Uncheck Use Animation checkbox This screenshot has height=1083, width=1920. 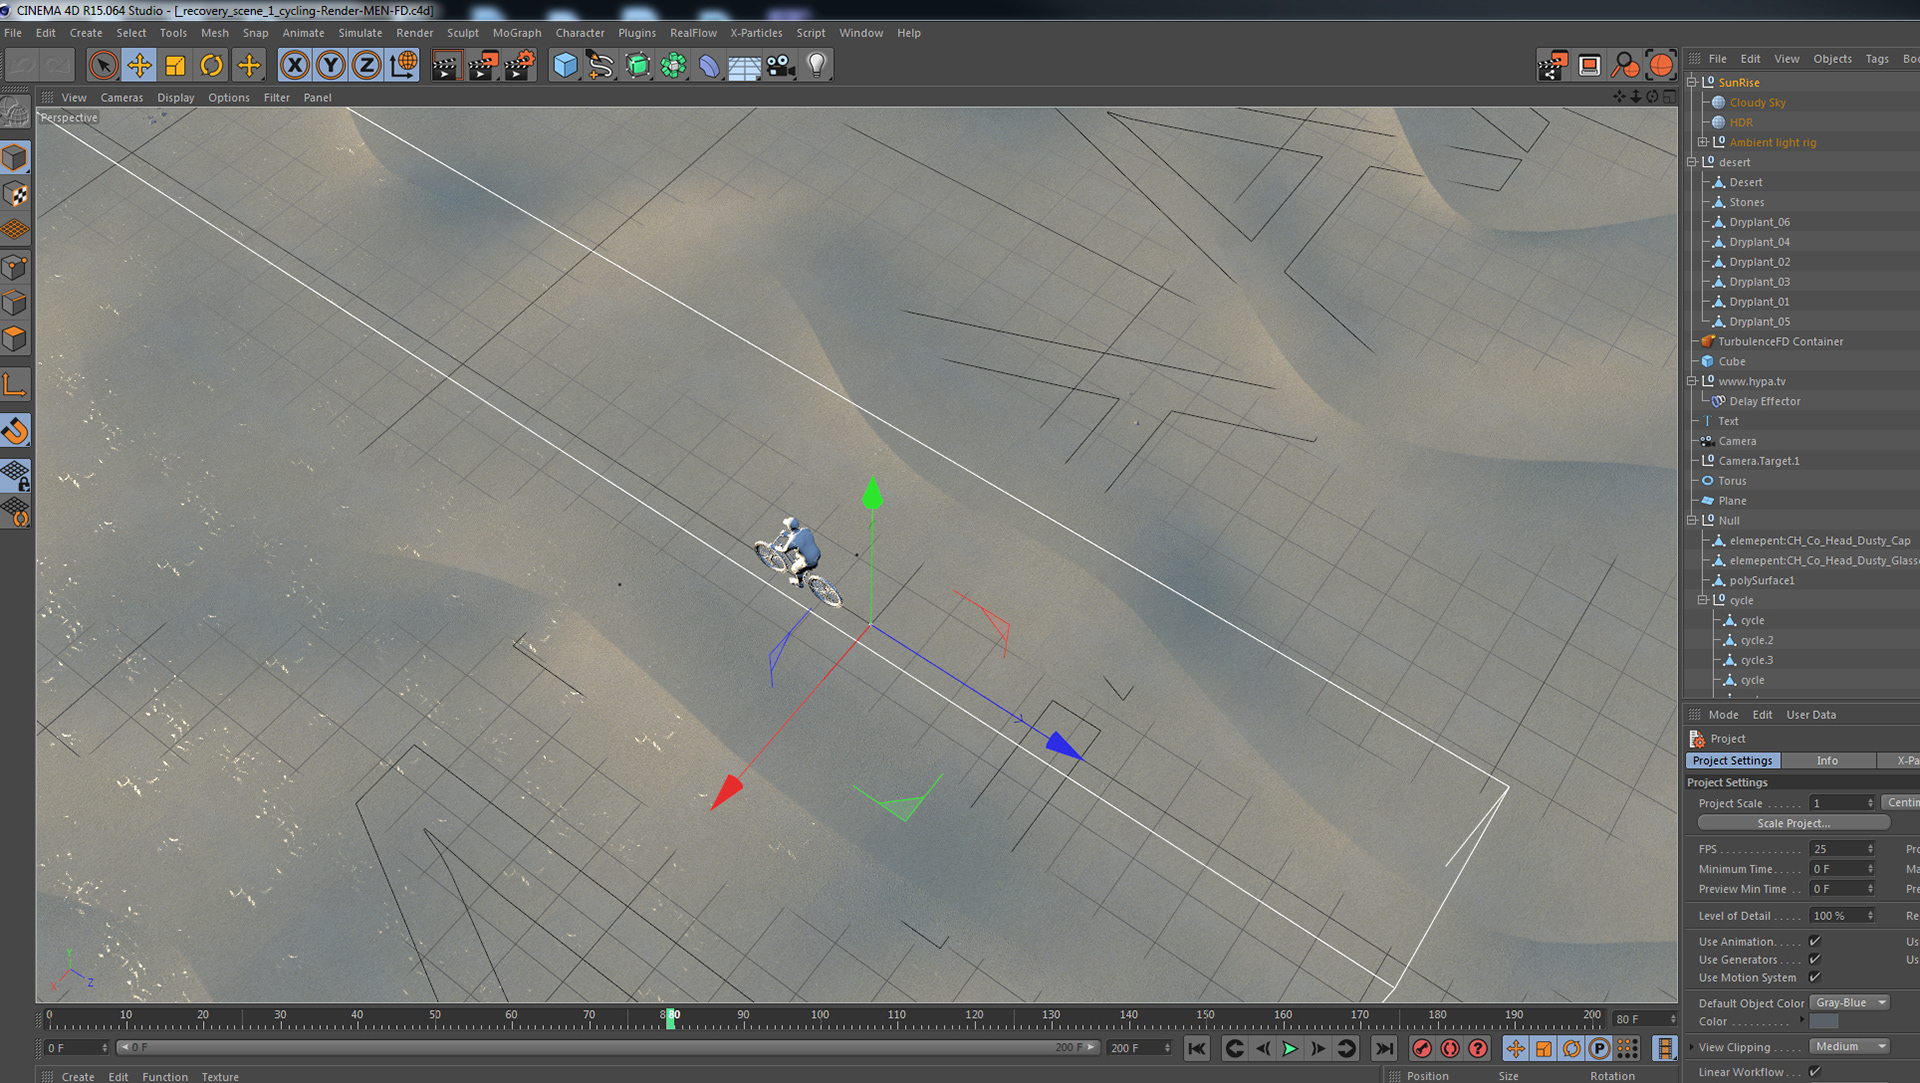tap(1814, 941)
